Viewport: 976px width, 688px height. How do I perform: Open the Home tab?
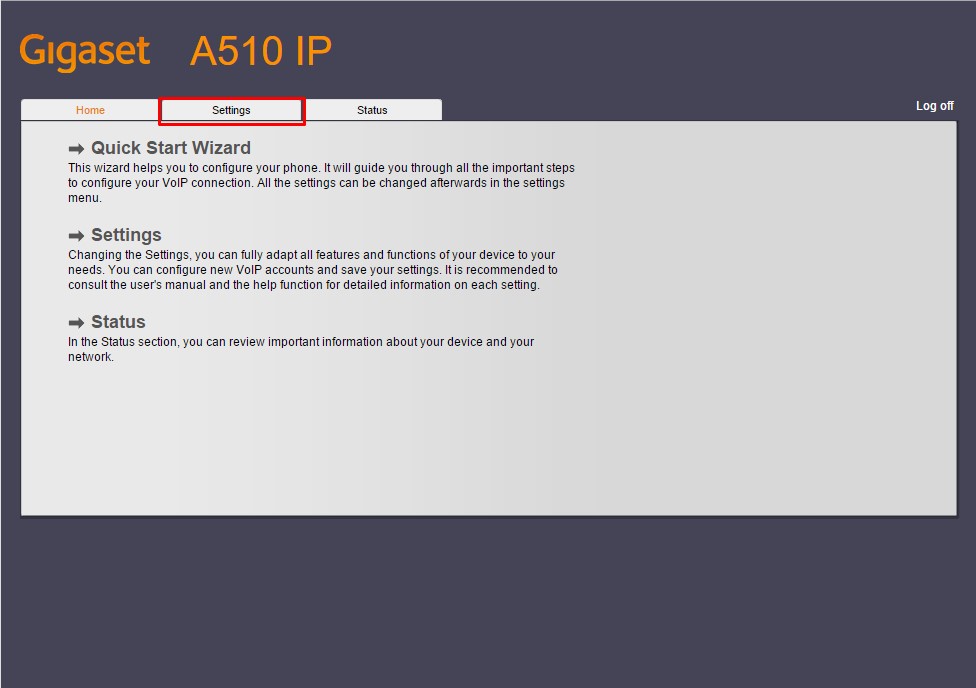(x=90, y=110)
